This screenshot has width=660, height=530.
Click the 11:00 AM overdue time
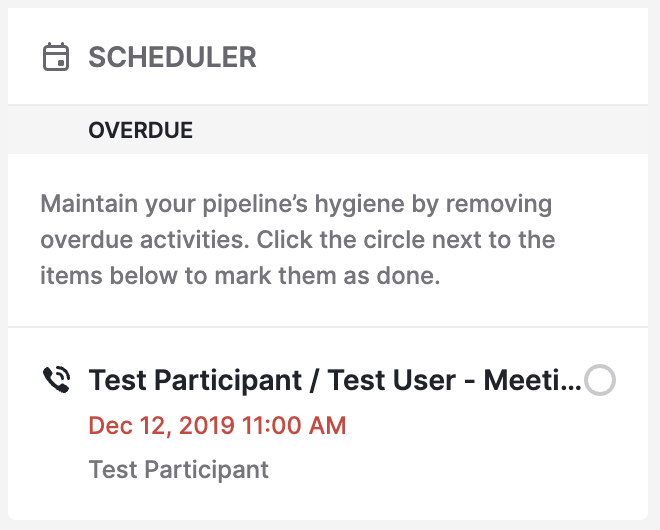point(294,425)
